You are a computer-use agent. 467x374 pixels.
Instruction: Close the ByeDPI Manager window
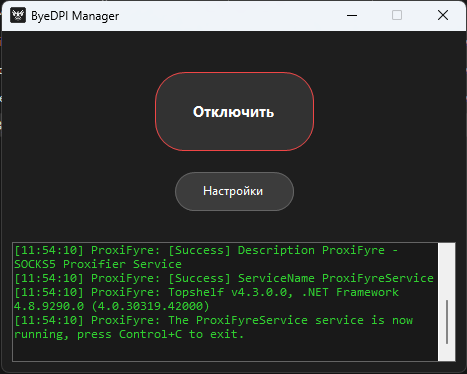443,15
